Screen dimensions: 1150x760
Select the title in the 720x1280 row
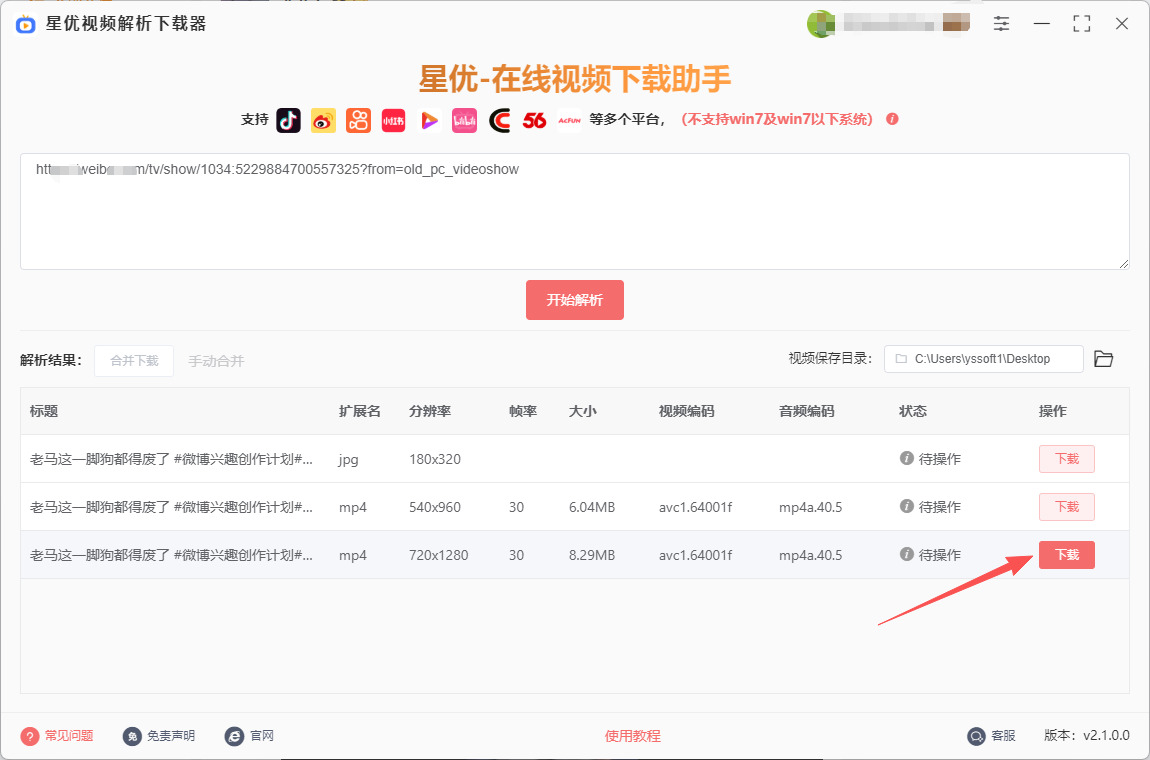coord(172,555)
